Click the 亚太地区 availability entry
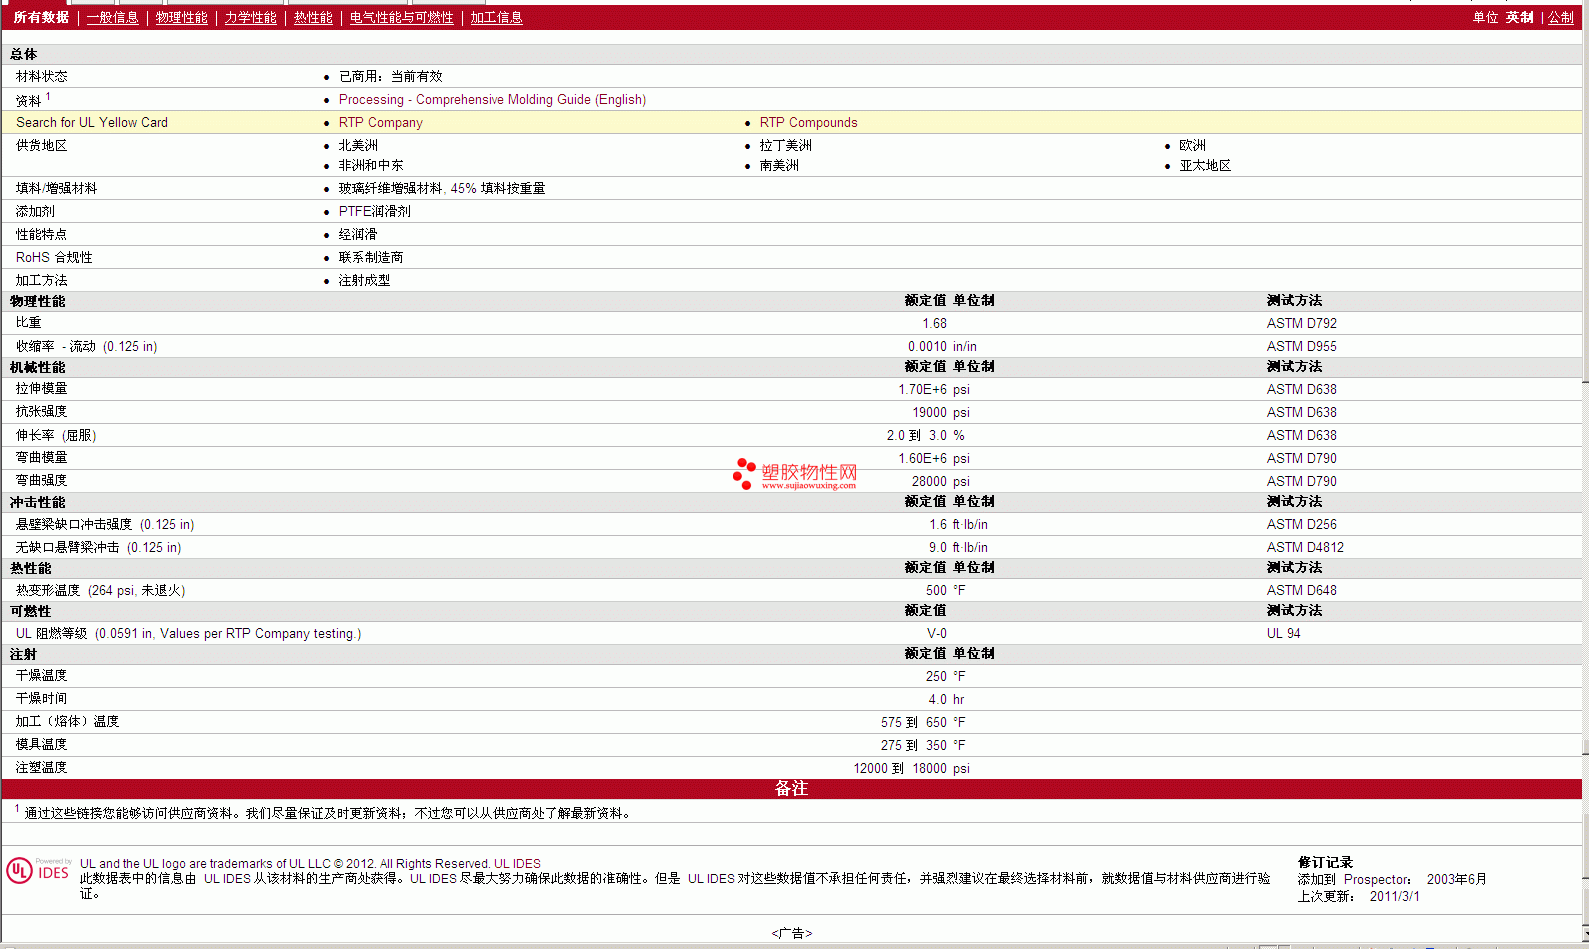The width and height of the screenshot is (1589, 949). click(1205, 165)
